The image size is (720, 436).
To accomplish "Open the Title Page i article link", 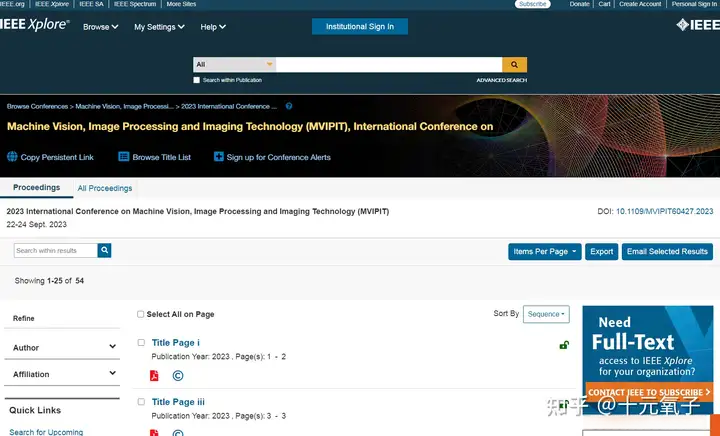I will [175, 342].
